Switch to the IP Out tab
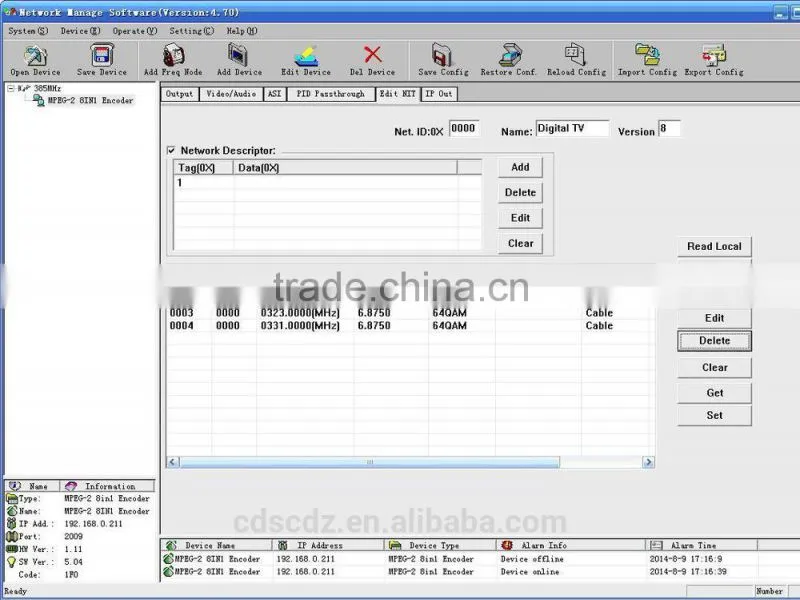The width and height of the screenshot is (800, 600). tap(439, 94)
